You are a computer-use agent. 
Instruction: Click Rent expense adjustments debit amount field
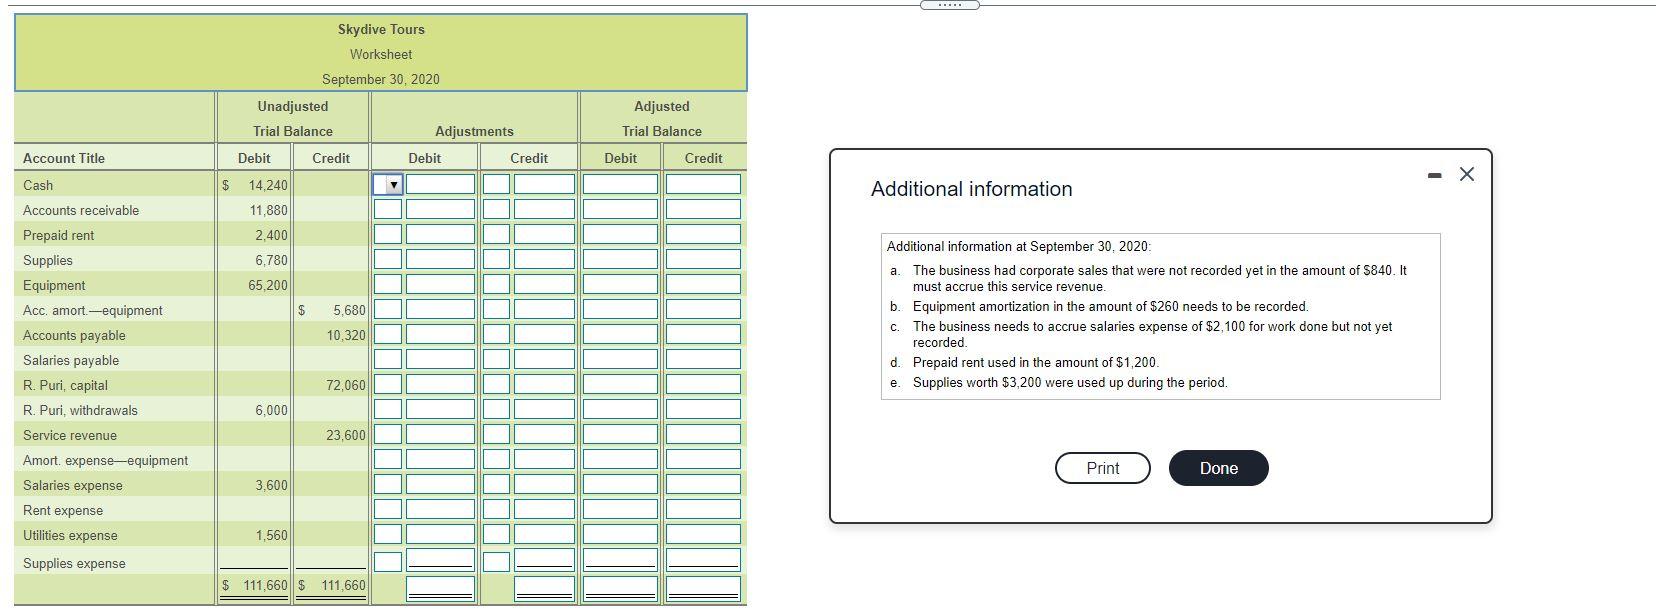point(440,509)
